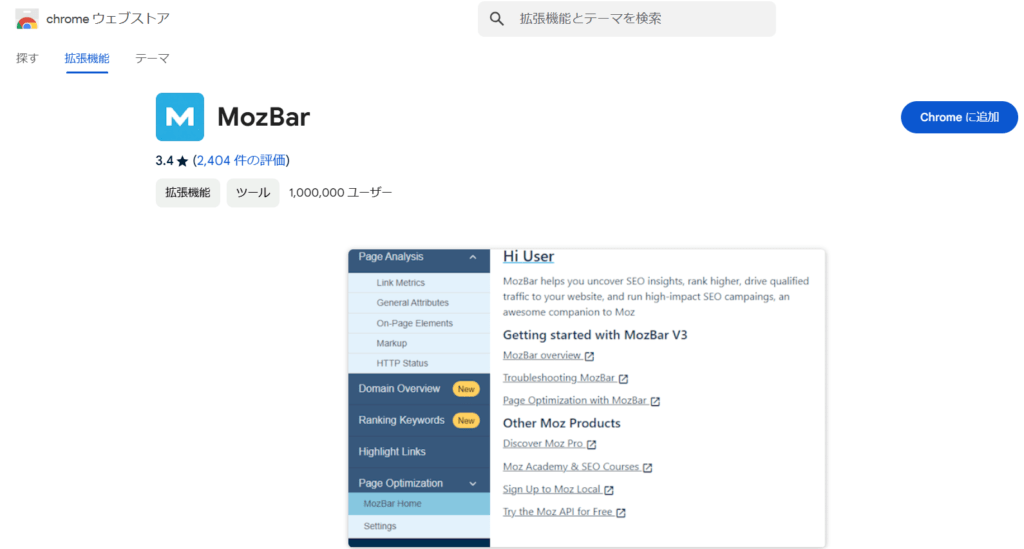The height and width of the screenshot is (549, 1024).
Task: Expand the Page Optimization section chevron
Action: point(472,484)
